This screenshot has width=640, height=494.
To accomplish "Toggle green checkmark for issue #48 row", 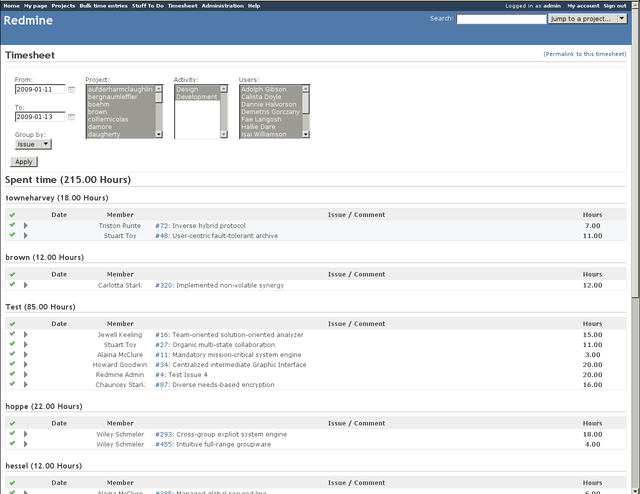I will 12,235.
